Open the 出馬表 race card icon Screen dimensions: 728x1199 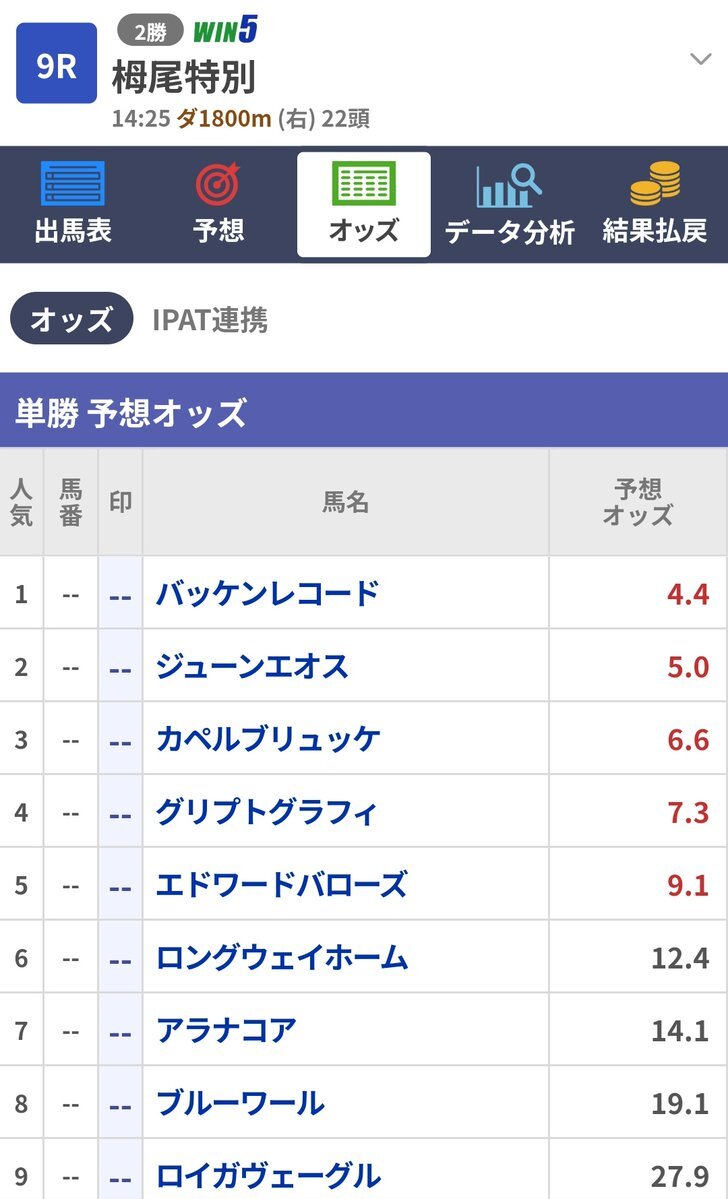(72, 184)
